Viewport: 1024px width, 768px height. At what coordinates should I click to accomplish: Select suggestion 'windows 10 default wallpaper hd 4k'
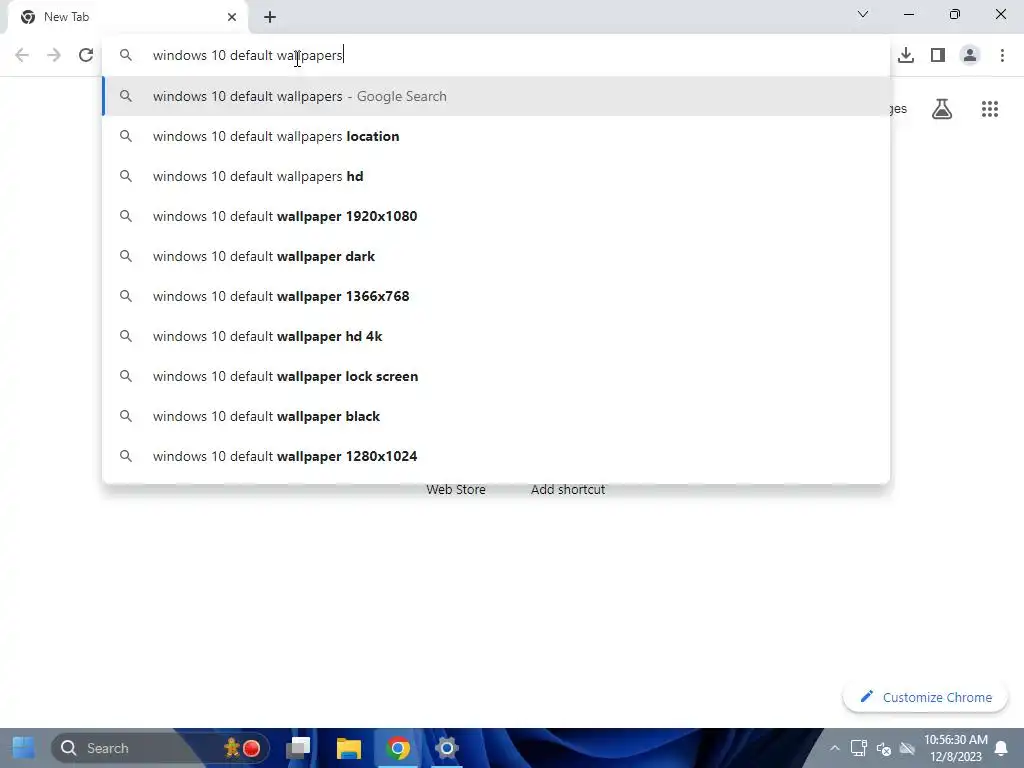(496, 336)
